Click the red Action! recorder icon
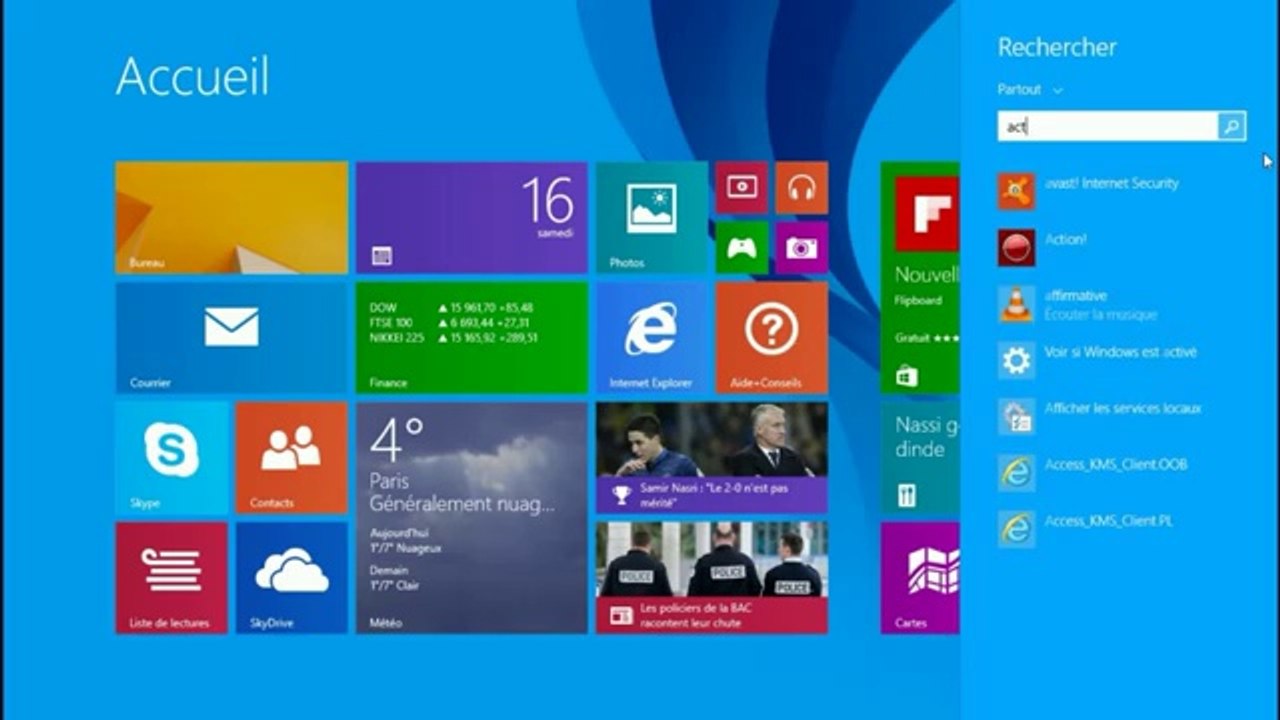 click(x=1017, y=247)
